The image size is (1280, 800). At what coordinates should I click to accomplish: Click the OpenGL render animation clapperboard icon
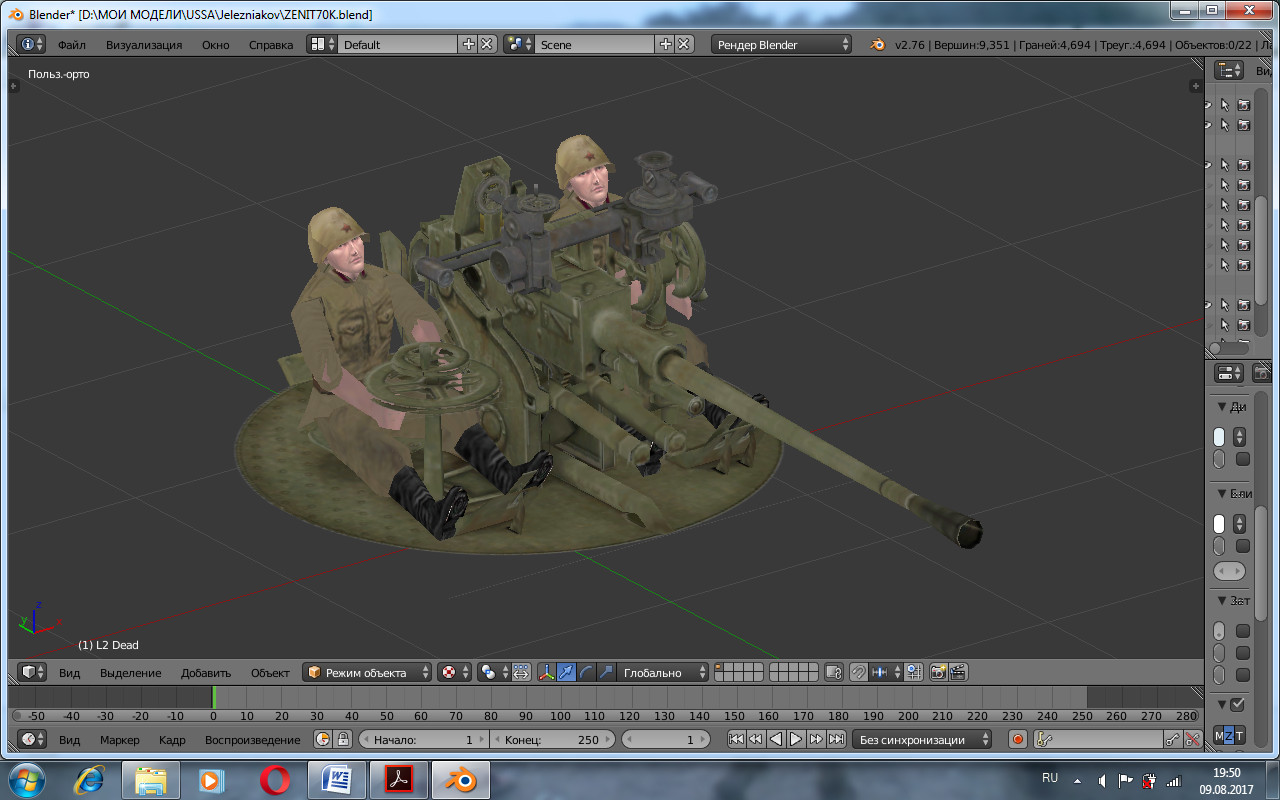[958, 672]
